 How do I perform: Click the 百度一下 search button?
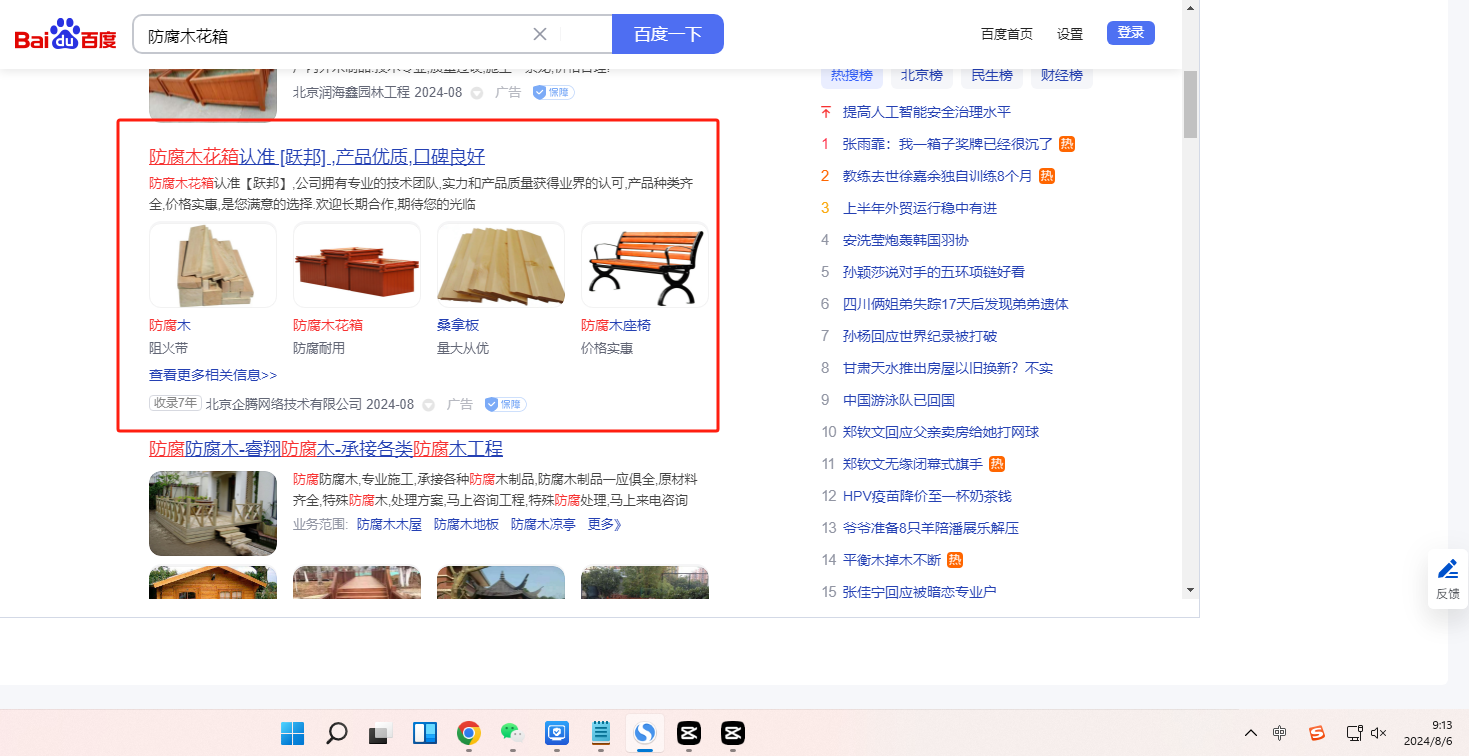[x=668, y=34]
